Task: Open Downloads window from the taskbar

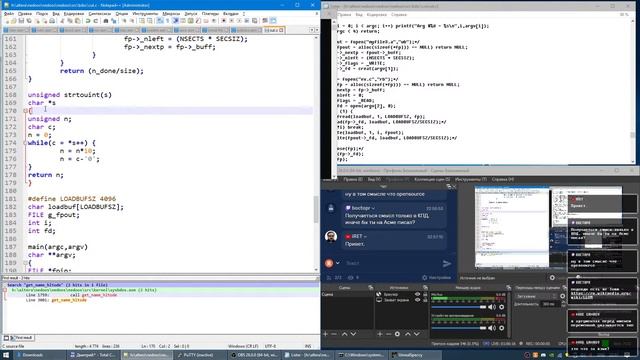Action: (x=40, y=355)
